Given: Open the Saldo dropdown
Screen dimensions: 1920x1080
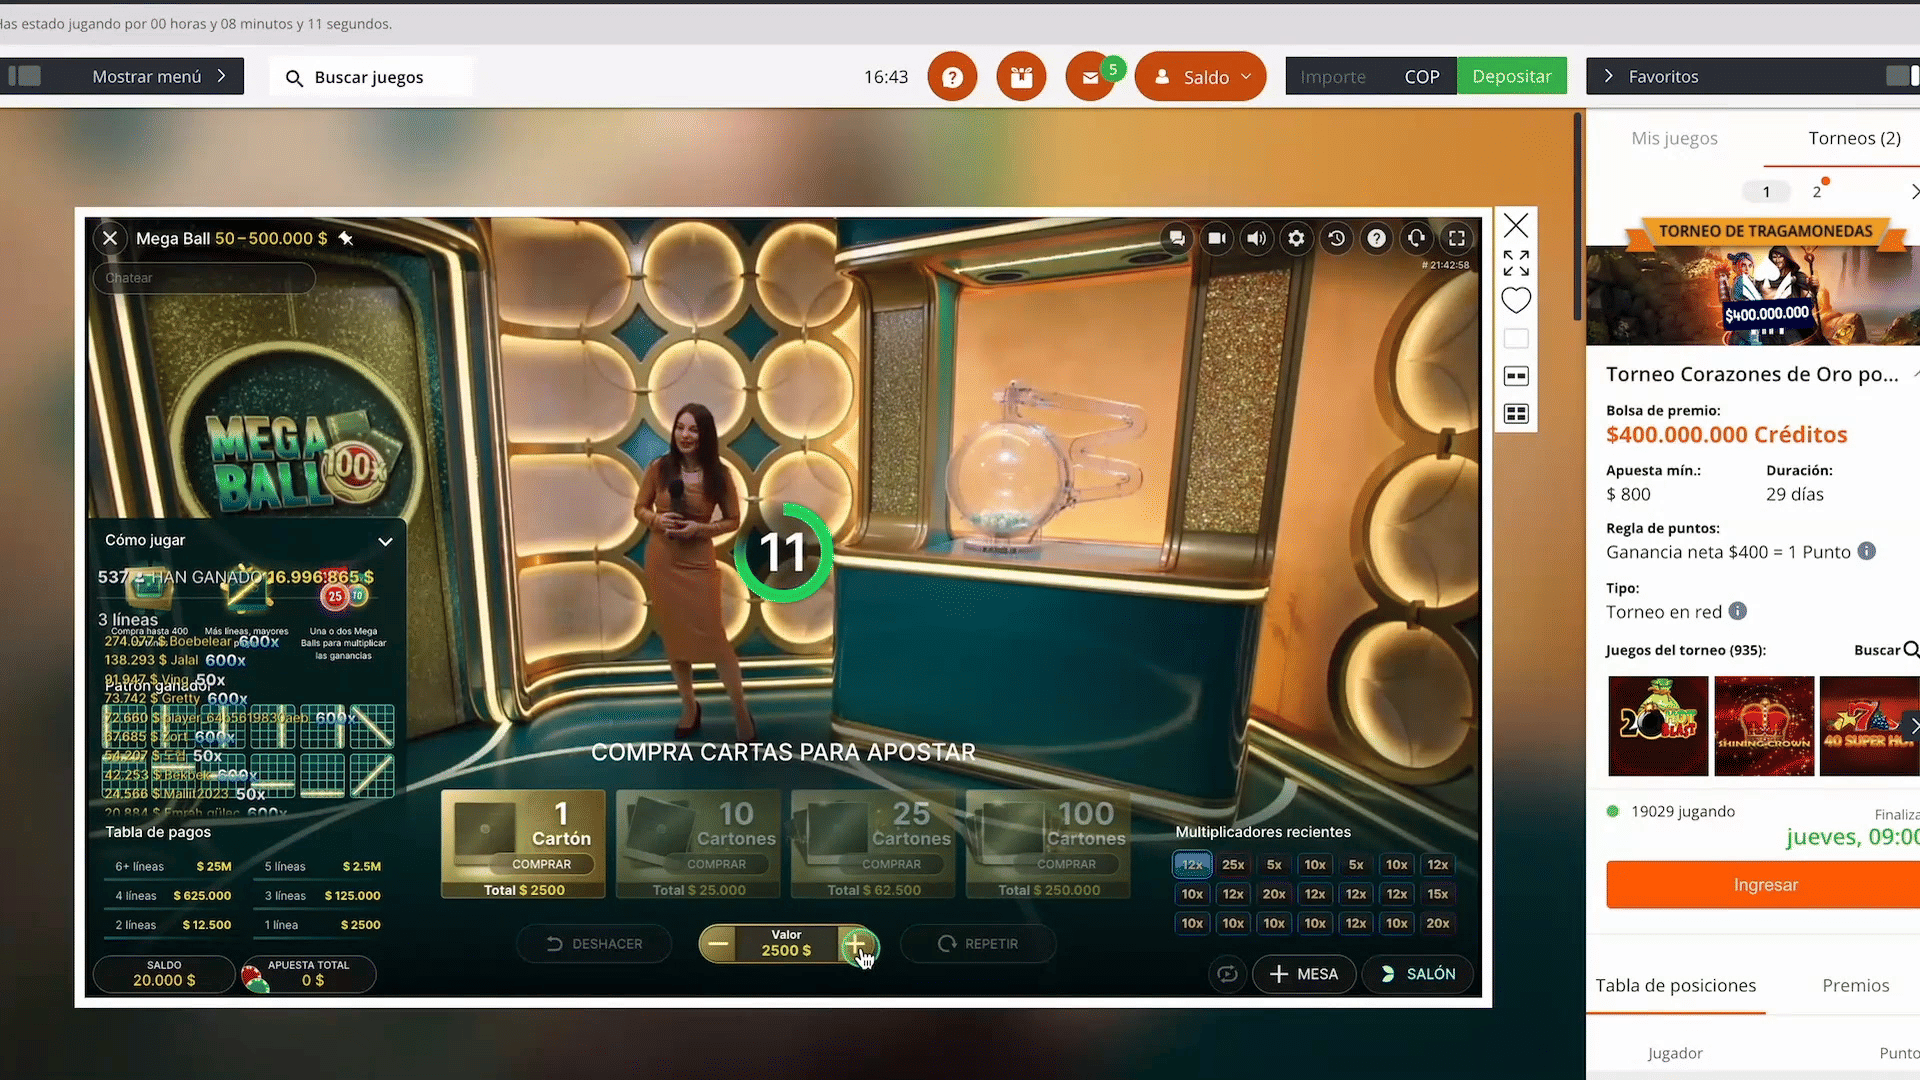Looking at the screenshot, I should pos(1200,77).
